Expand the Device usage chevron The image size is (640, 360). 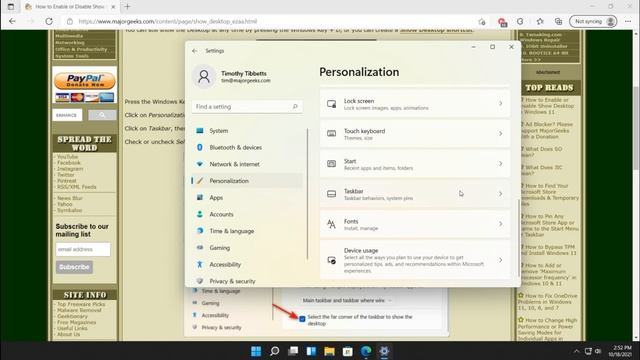(500, 260)
